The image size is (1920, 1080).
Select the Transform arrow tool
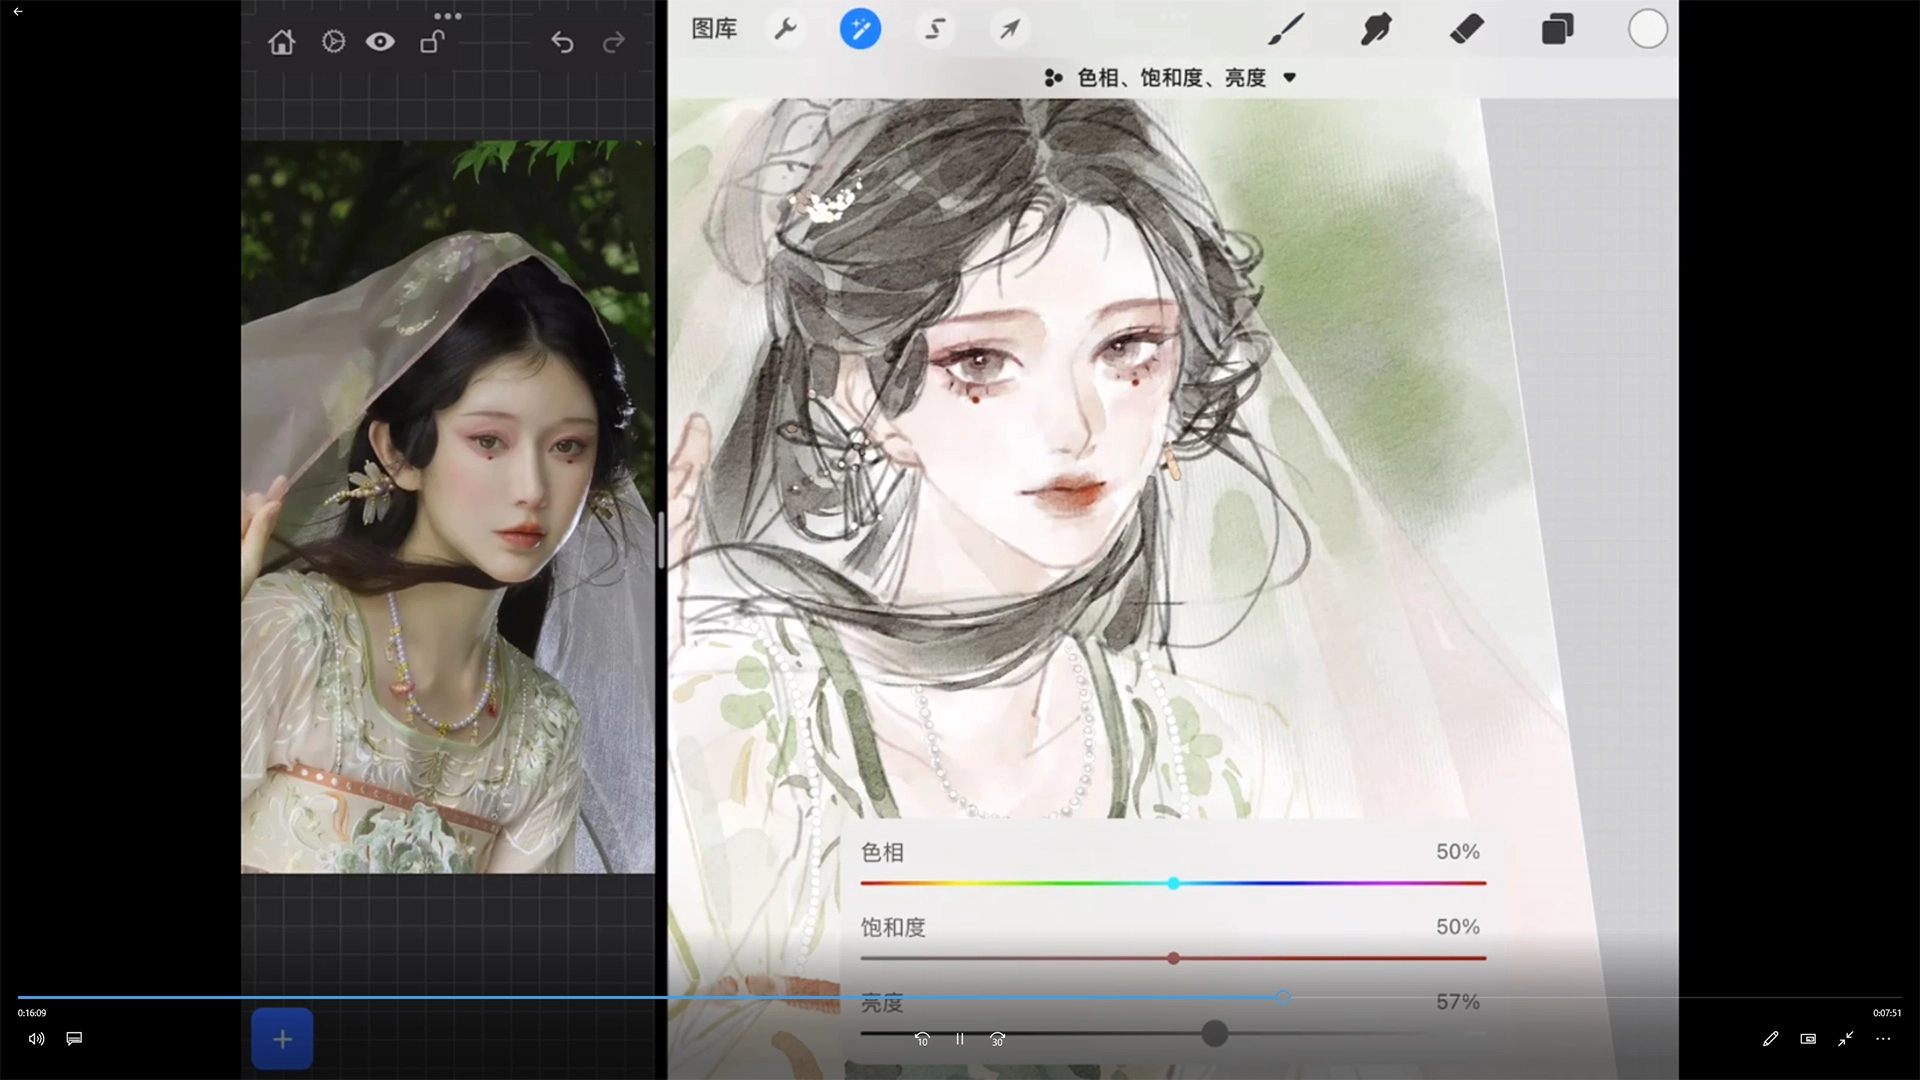click(1009, 29)
